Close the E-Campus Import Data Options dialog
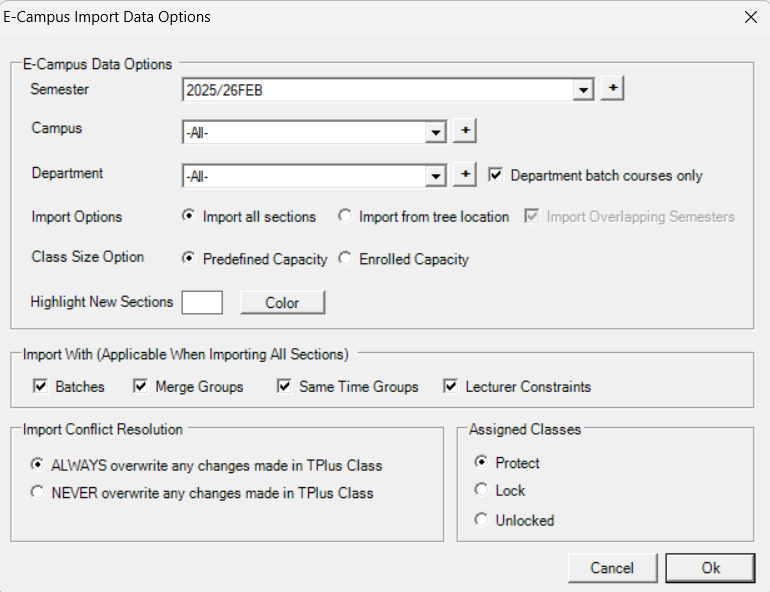The image size is (770, 592). pos(750,17)
